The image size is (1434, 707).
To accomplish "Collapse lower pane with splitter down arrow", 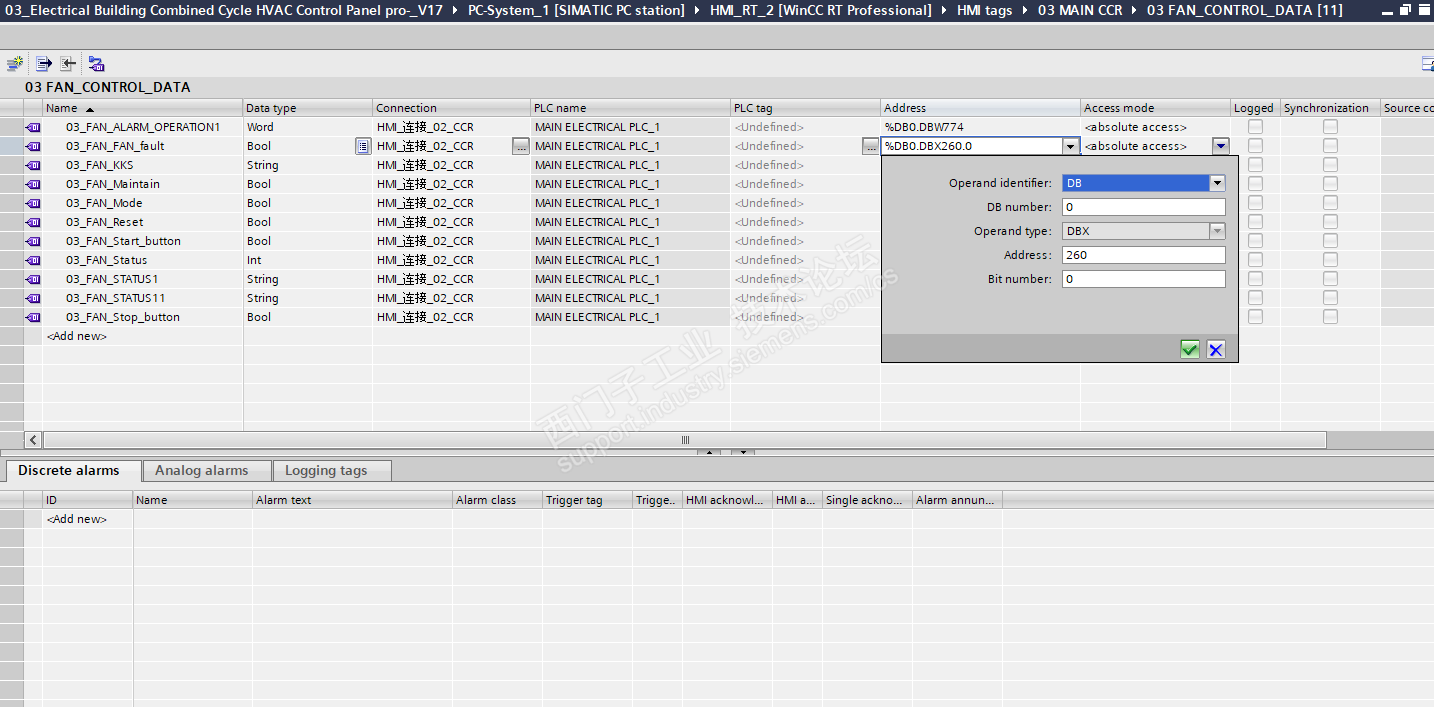I will pyautogui.click(x=742, y=452).
